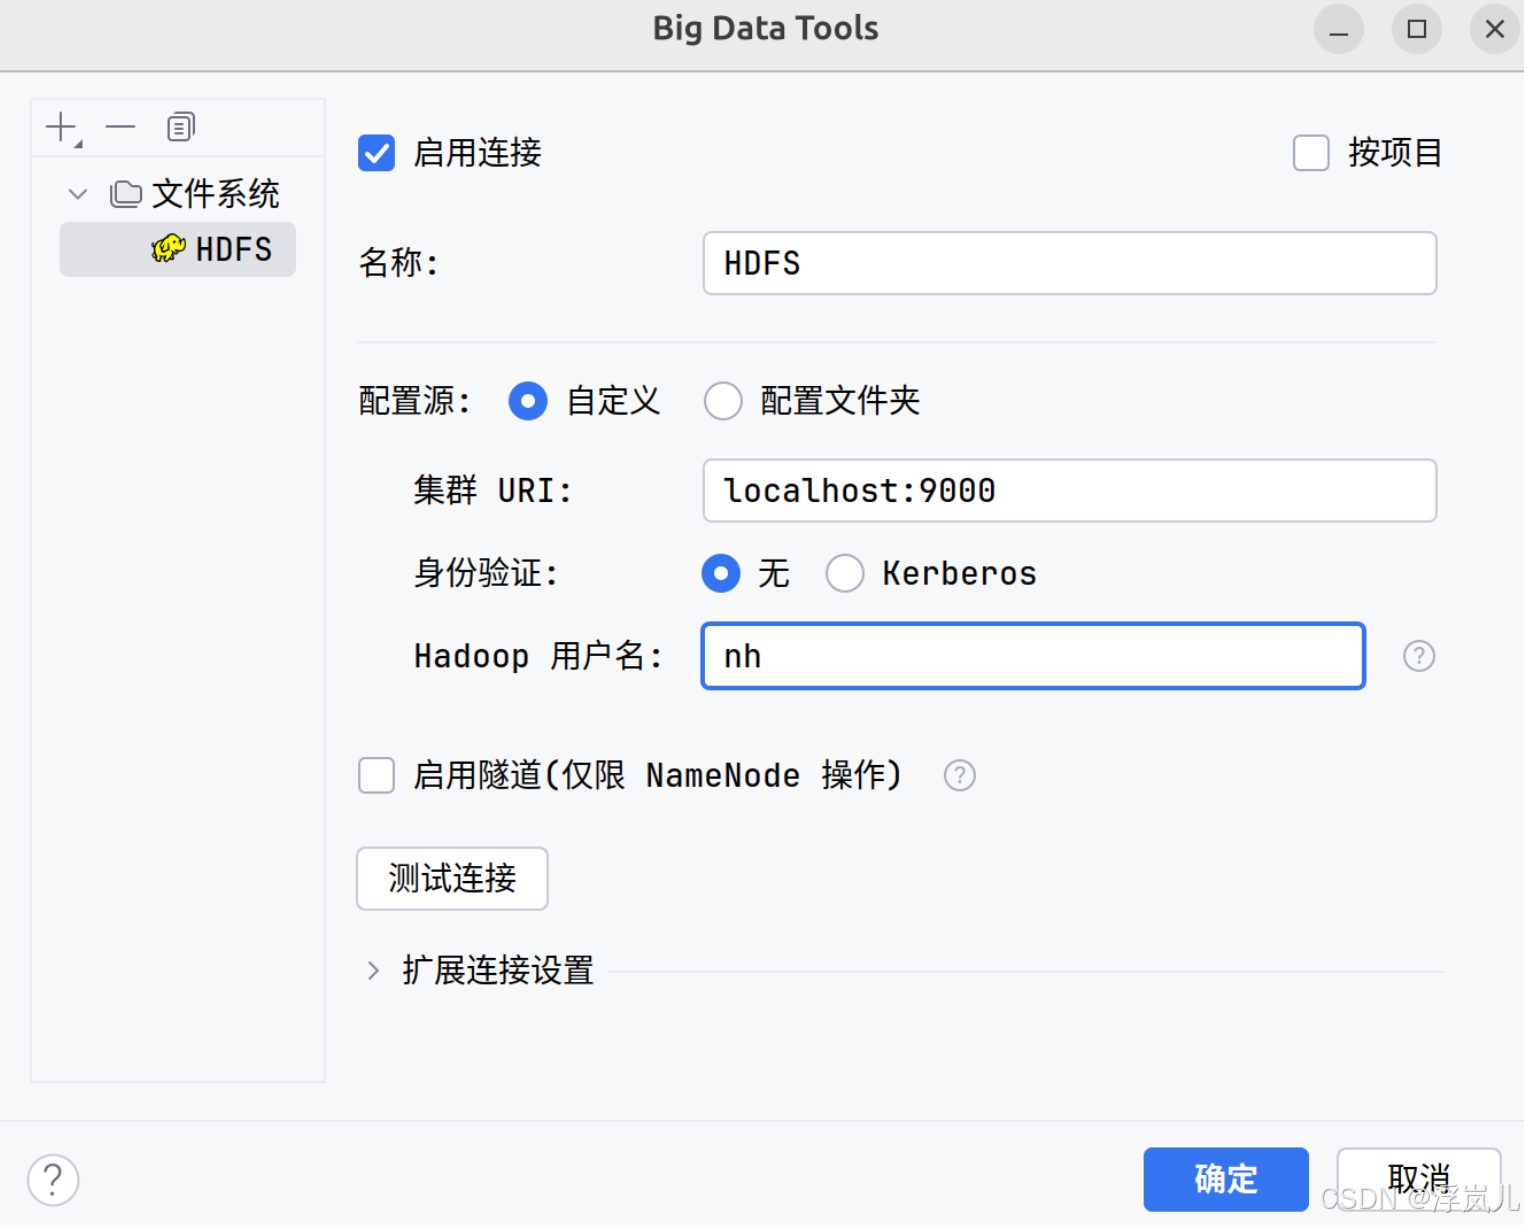Open help for 启用隧道 option
The image size is (1524, 1225).
coord(959,775)
